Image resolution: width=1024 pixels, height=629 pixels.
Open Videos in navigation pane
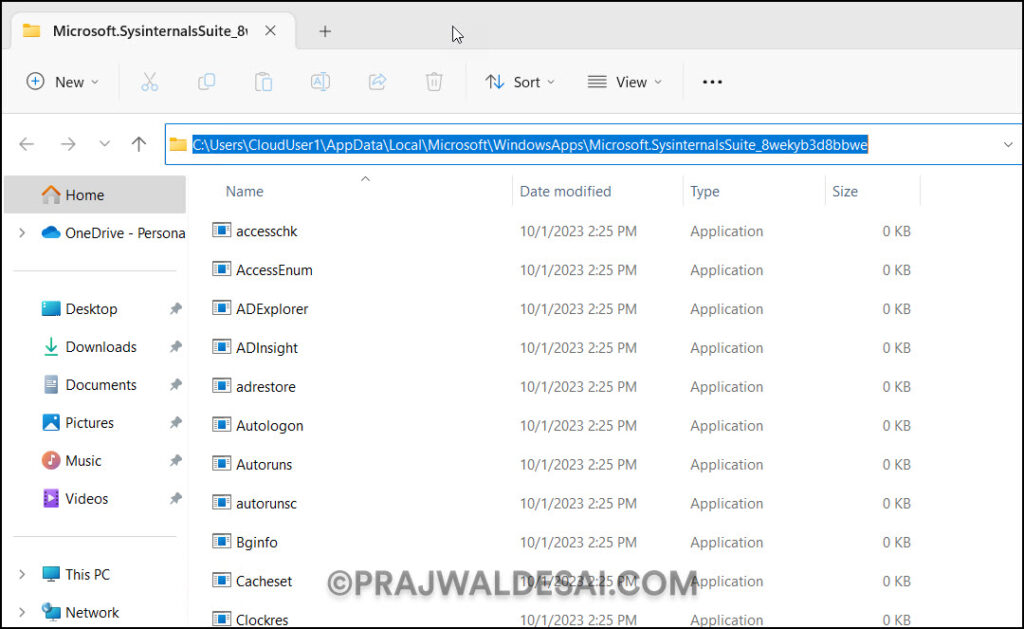(86, 498)
